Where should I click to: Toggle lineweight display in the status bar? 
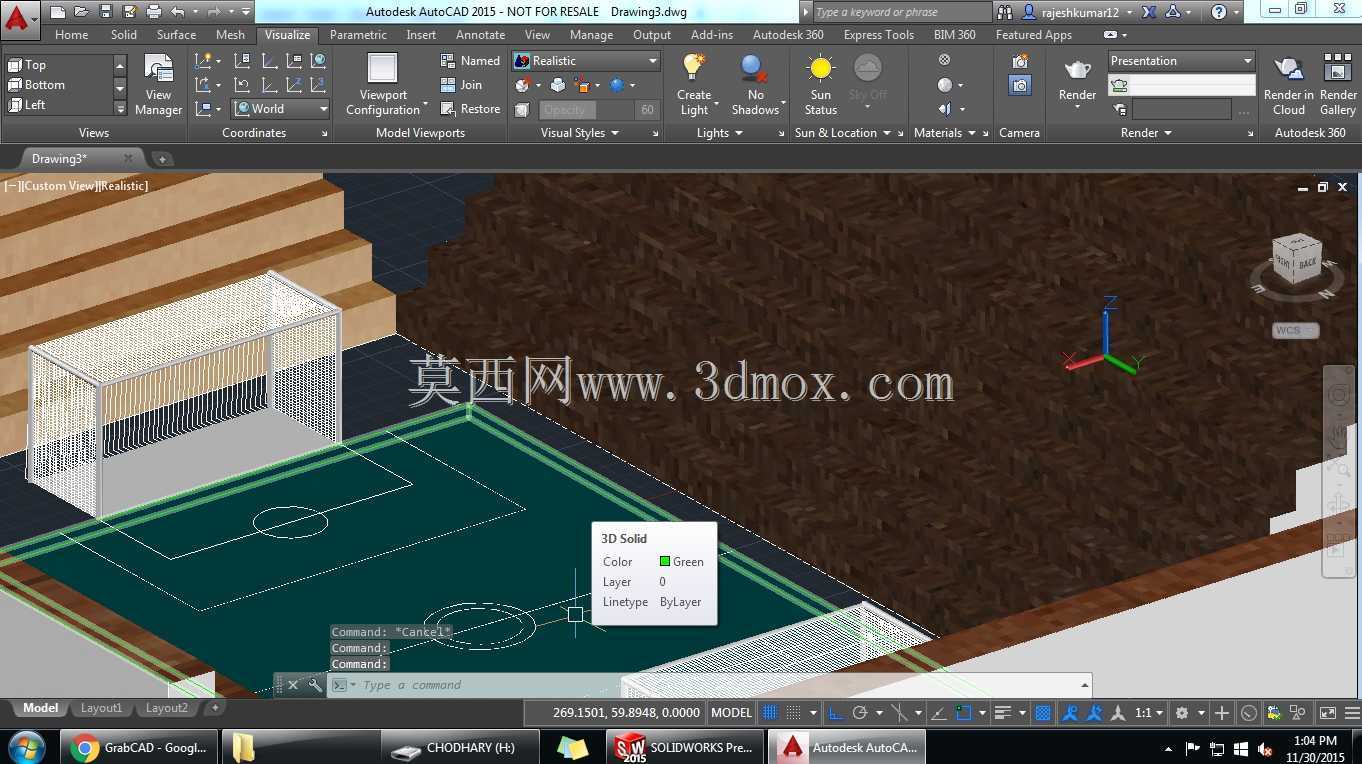point(1004,713)
